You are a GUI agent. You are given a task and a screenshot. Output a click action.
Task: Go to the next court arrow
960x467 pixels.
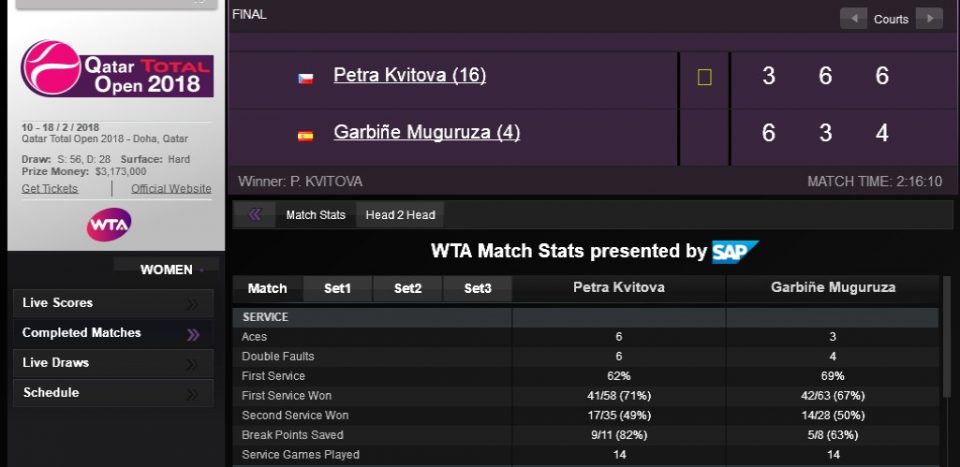[x=929, y=19]
